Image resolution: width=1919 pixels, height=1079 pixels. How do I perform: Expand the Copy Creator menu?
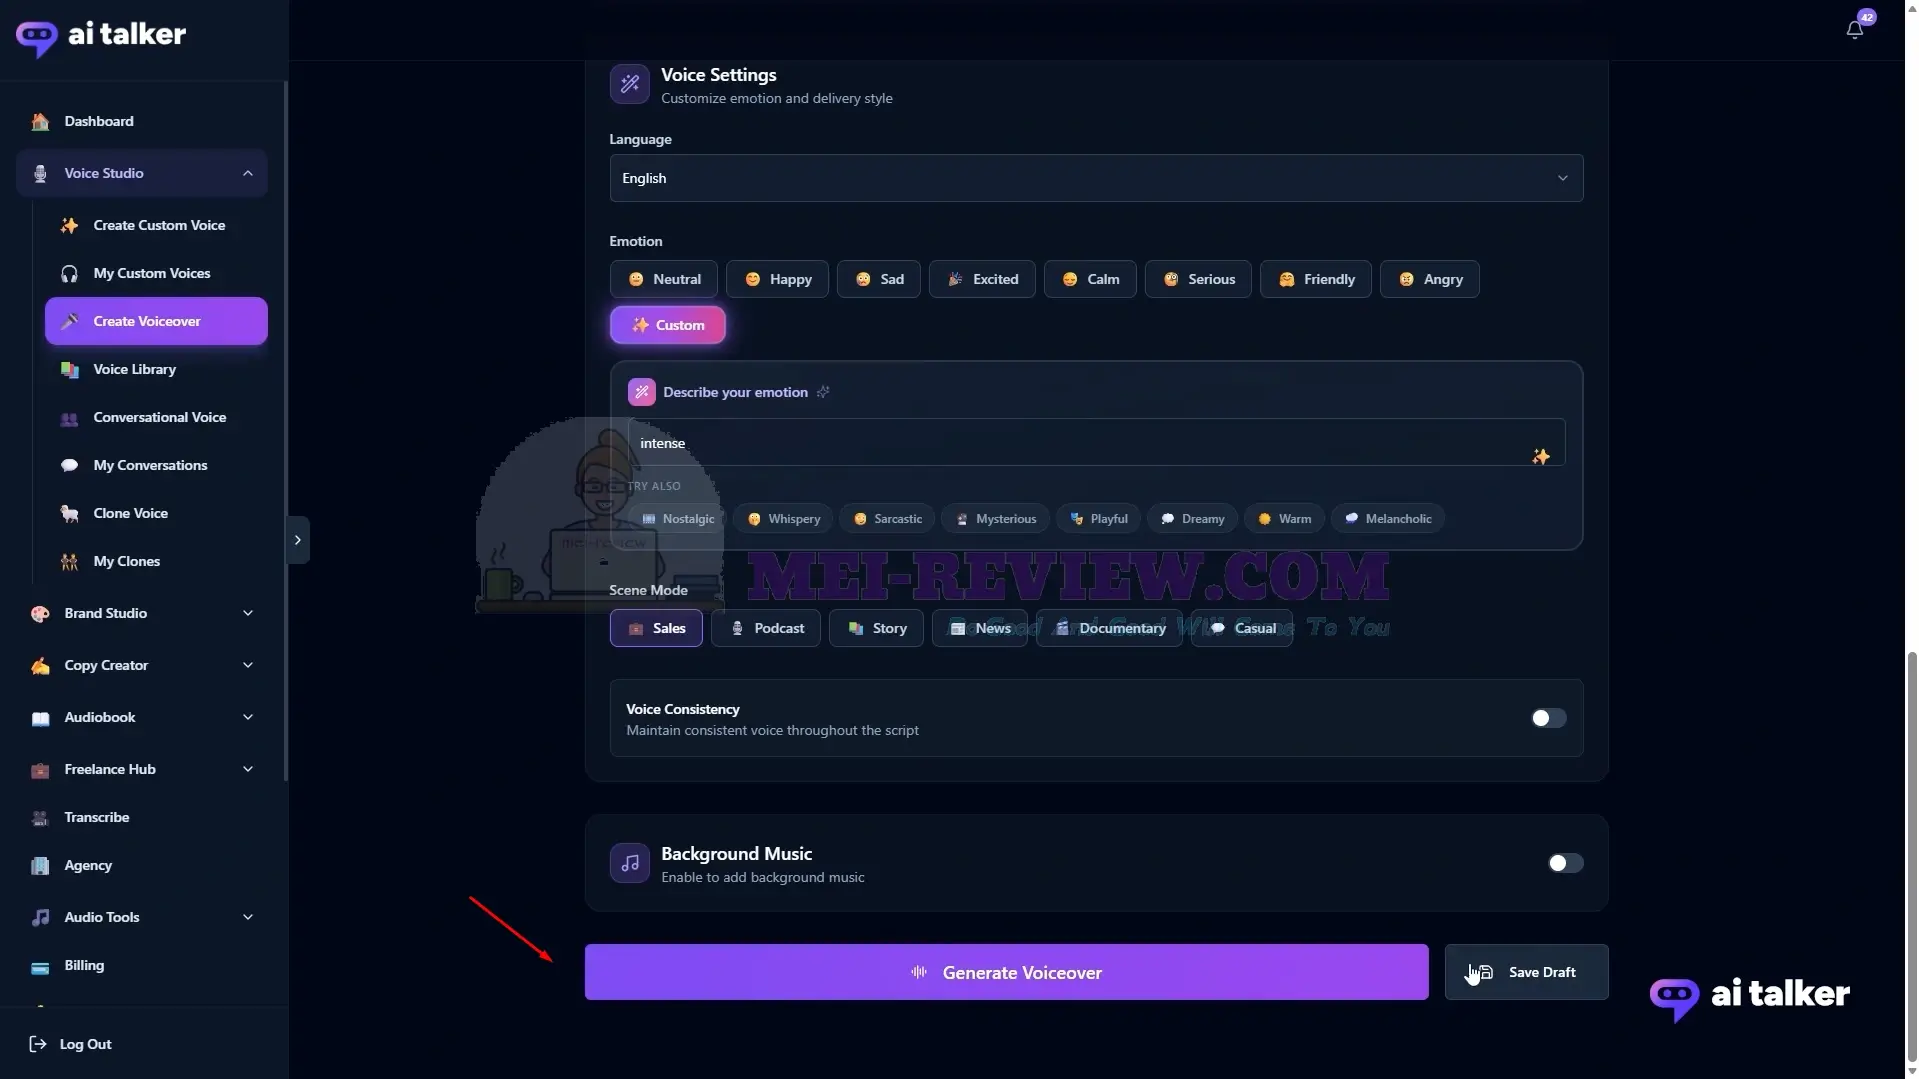pos(142,665)
